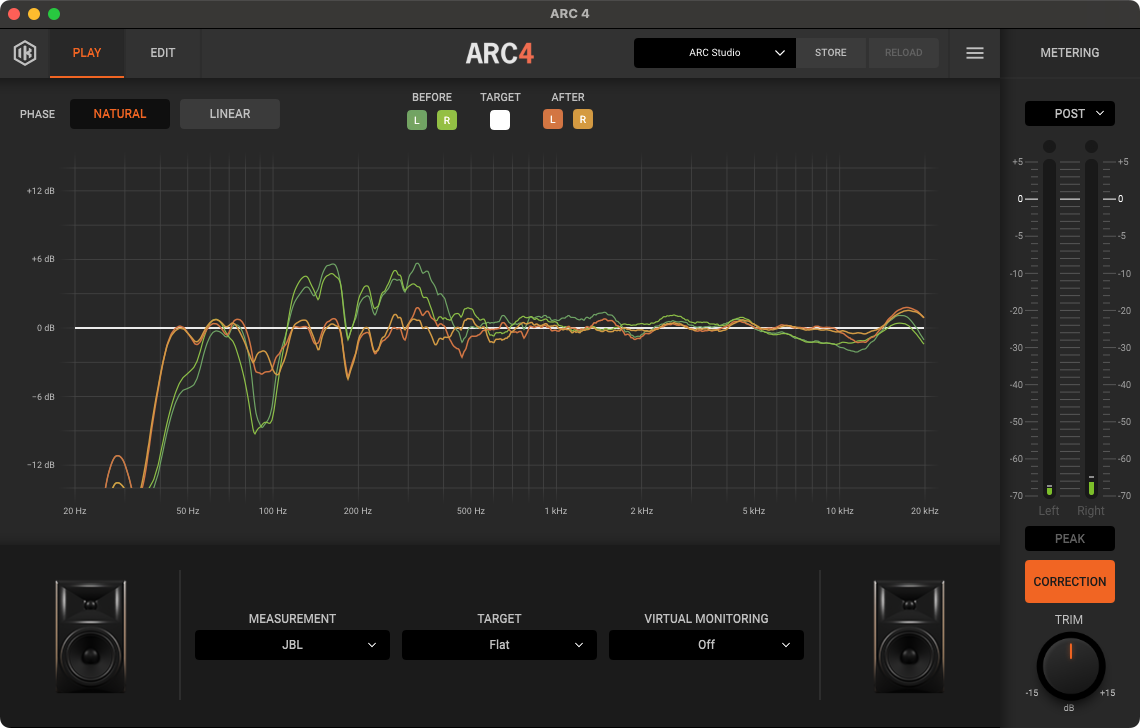Click the 100 Hz frequency axis label
Image resolution: width=1140 pixels, height=728 pixels.
[x=273, y=511]
